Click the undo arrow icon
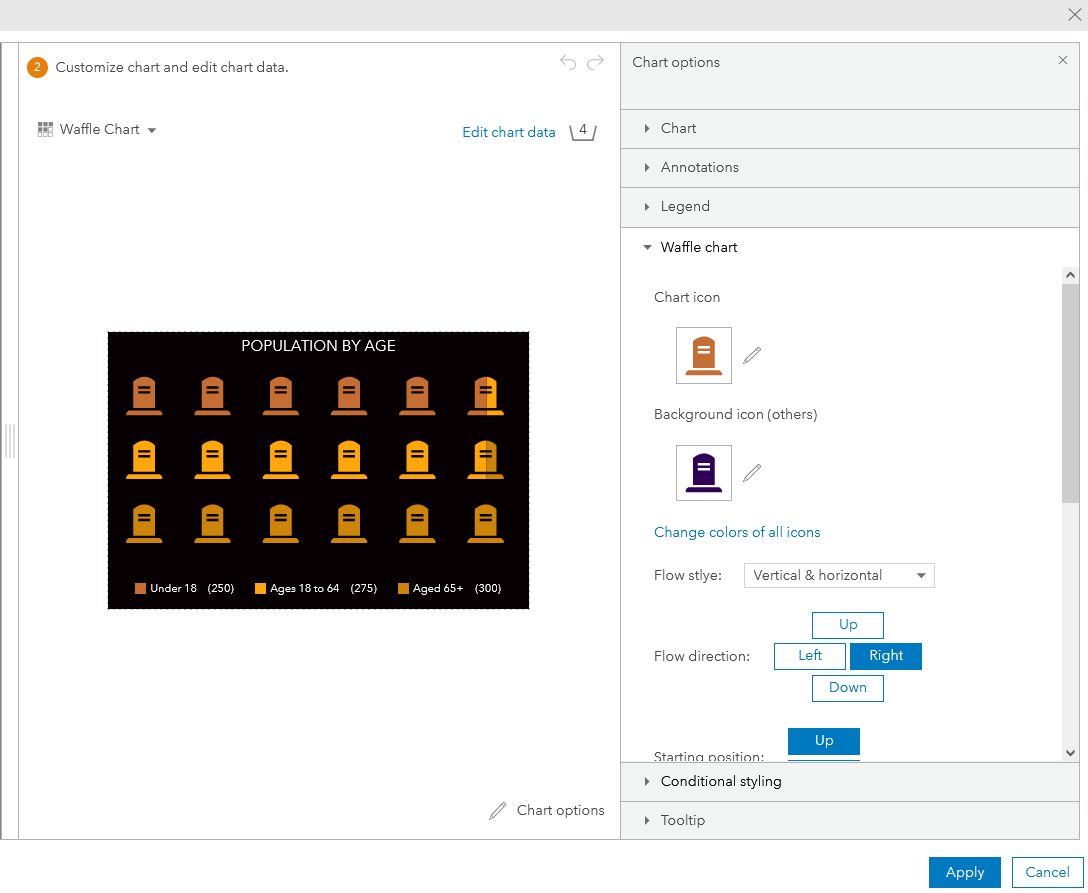The width and height of the screenshot is (1088, 893). pyautogui.click(x=568, y=62)
